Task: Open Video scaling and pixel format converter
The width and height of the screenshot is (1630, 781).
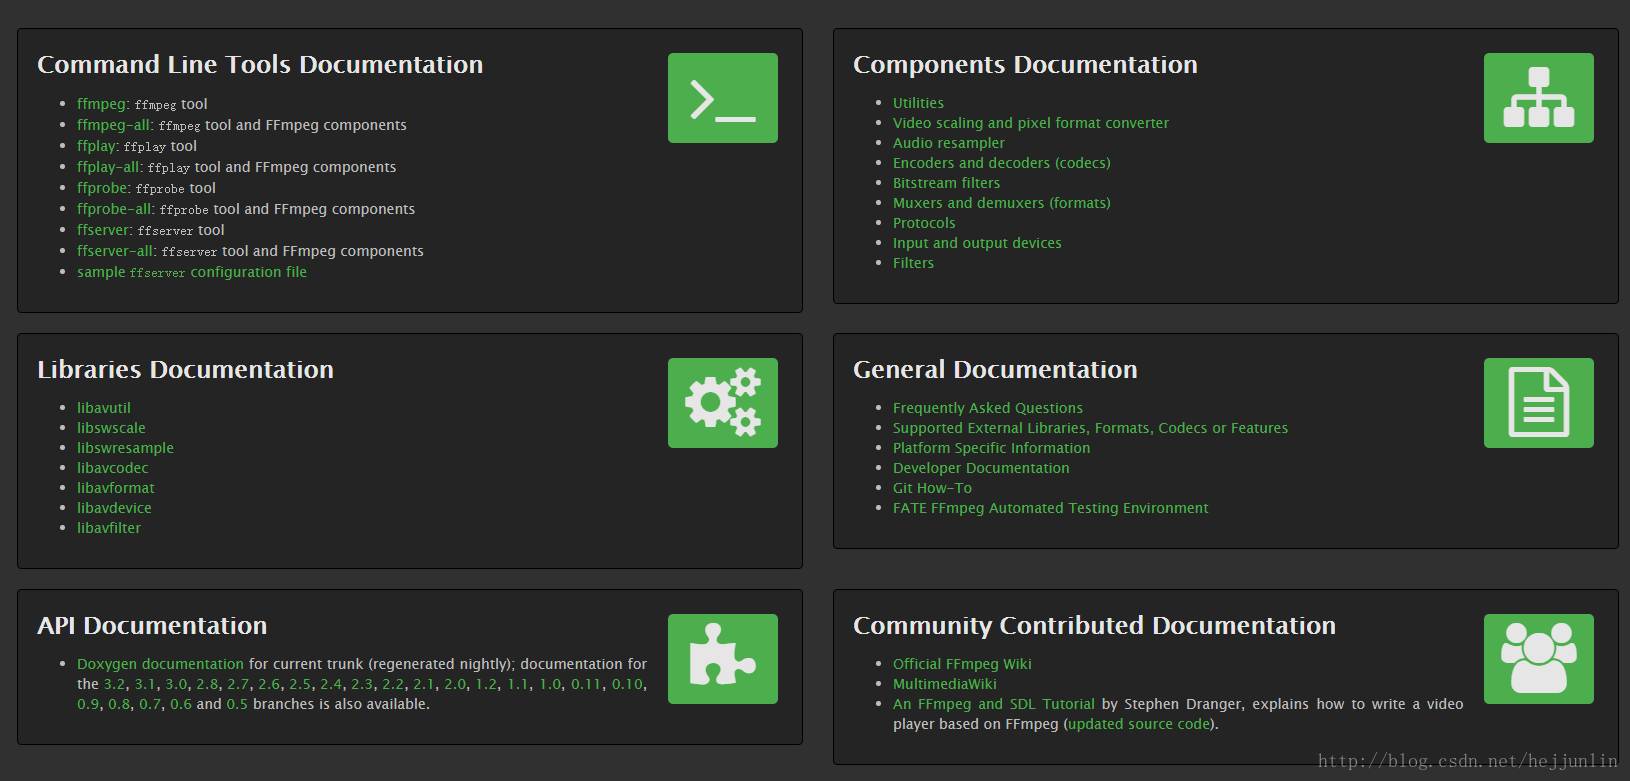Action: click(1031, 123)
